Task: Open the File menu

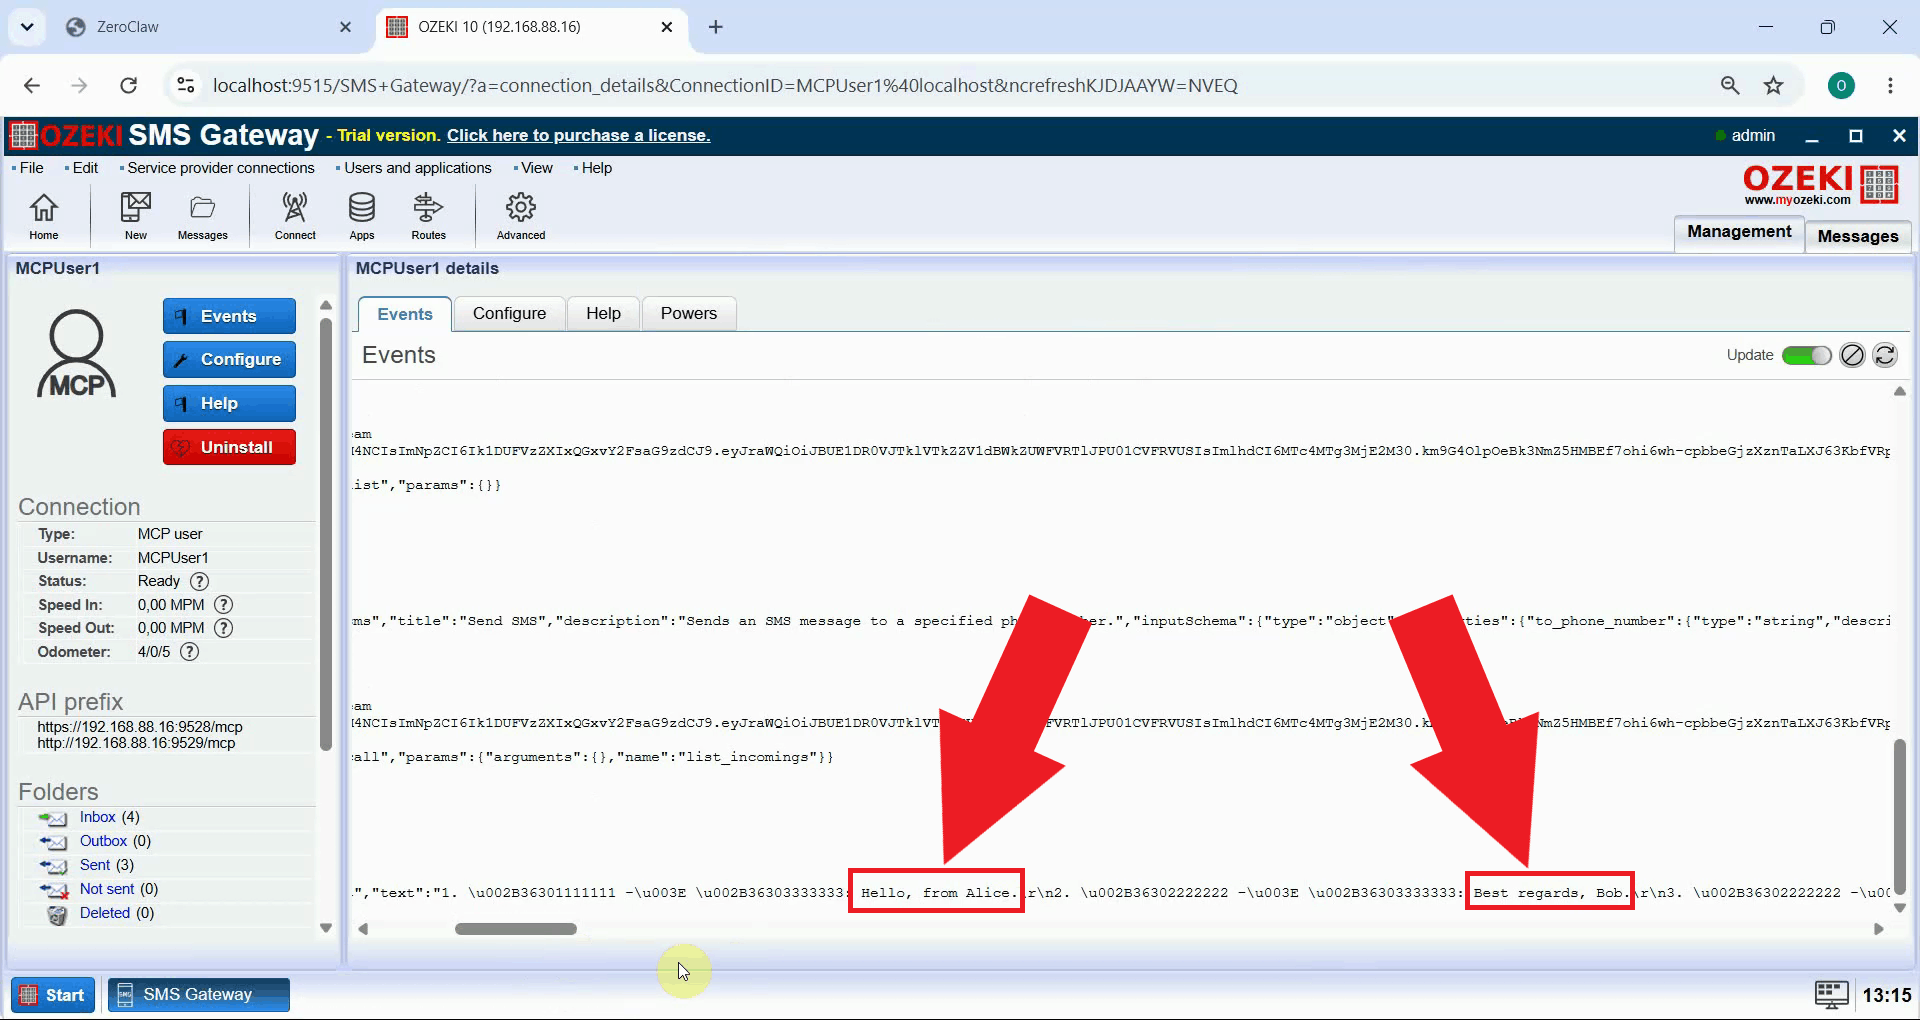Action: coord(31,168)
